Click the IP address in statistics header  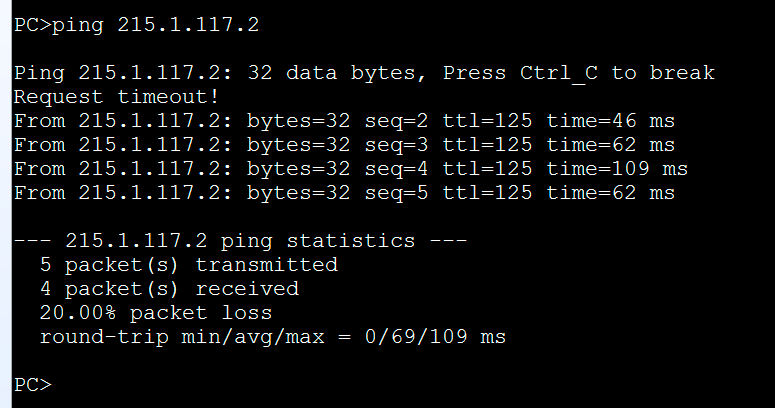pyautogui.click(x=136, y=241)
